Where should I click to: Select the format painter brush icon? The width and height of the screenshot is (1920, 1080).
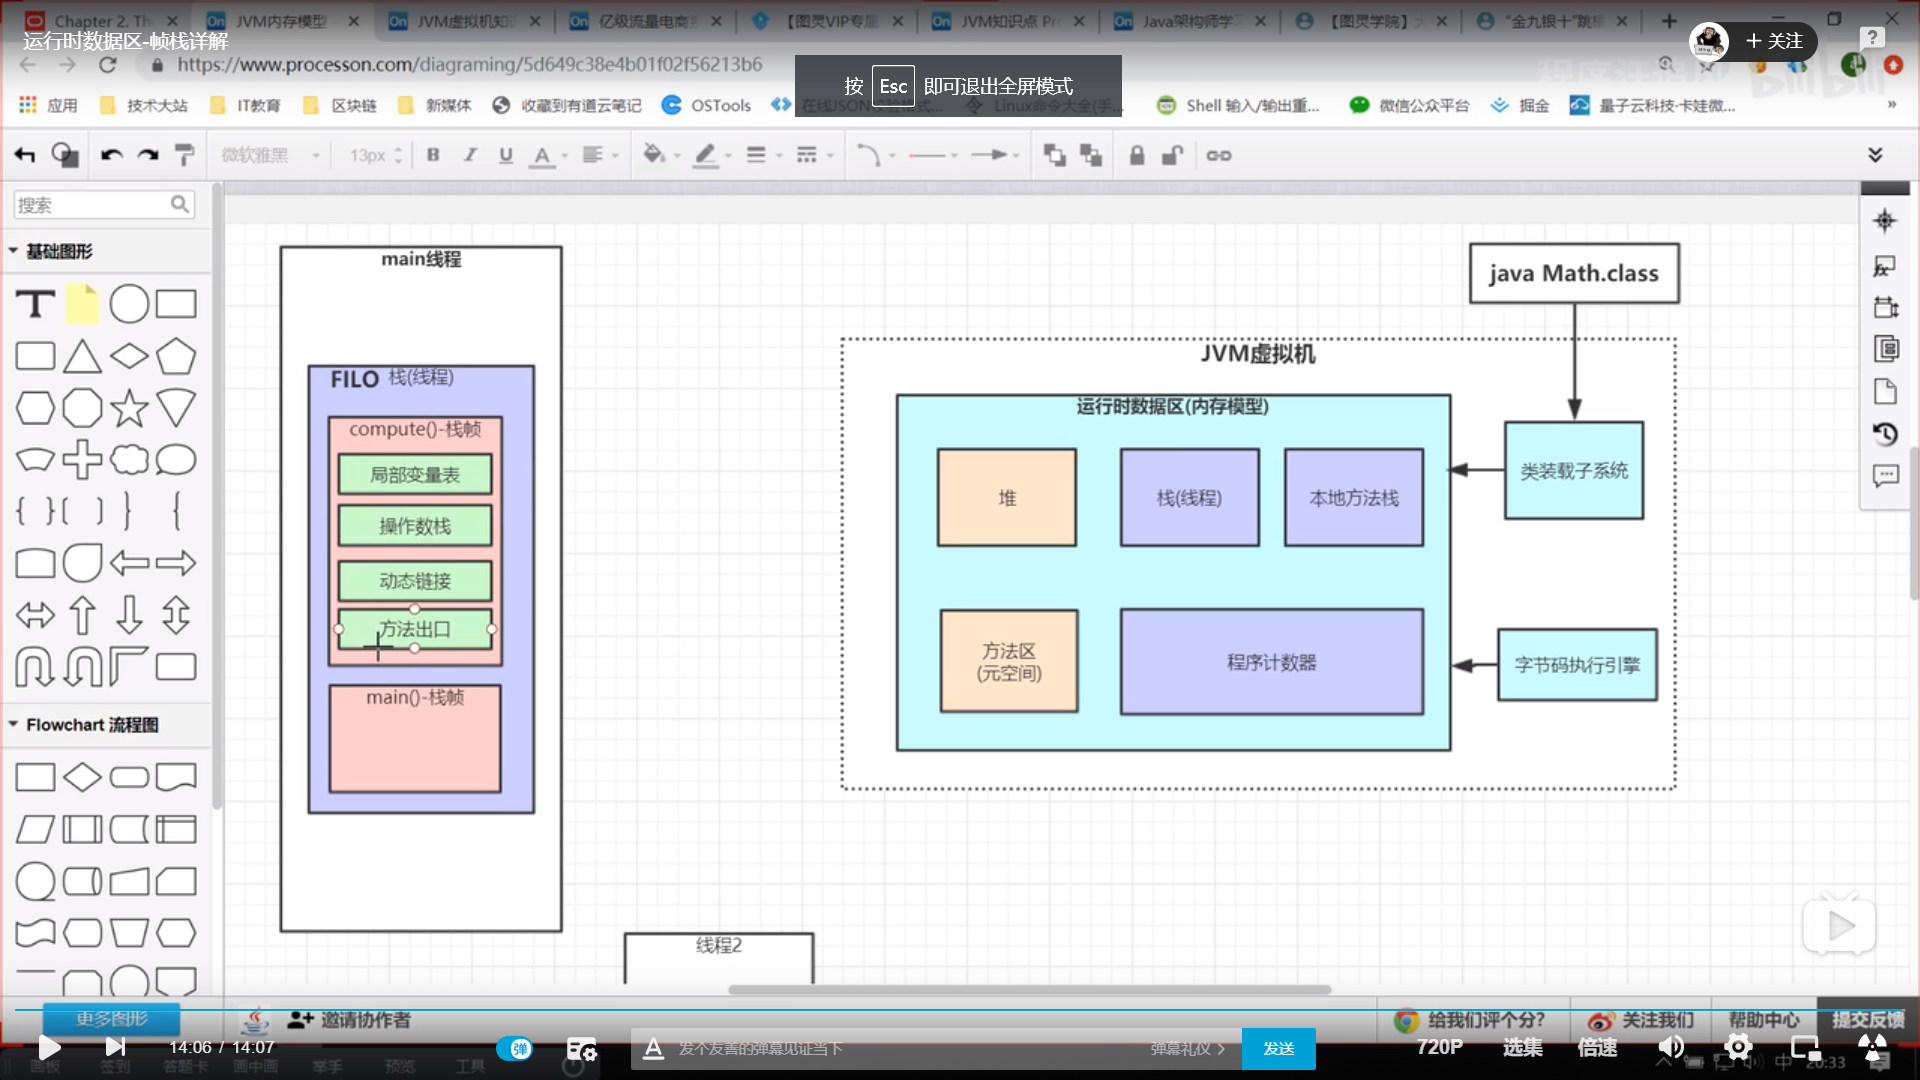pyautogui.click(x=184, y=155)
